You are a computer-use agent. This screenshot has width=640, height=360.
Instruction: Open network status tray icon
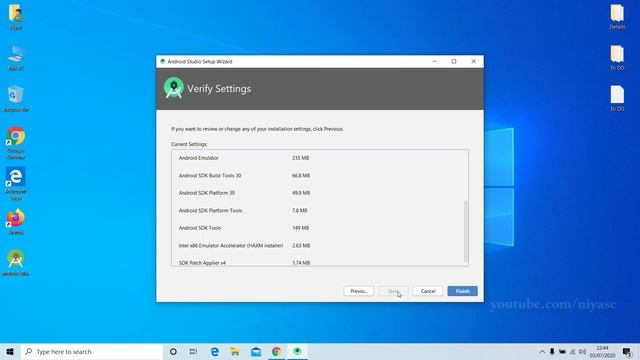coord(572,351)
